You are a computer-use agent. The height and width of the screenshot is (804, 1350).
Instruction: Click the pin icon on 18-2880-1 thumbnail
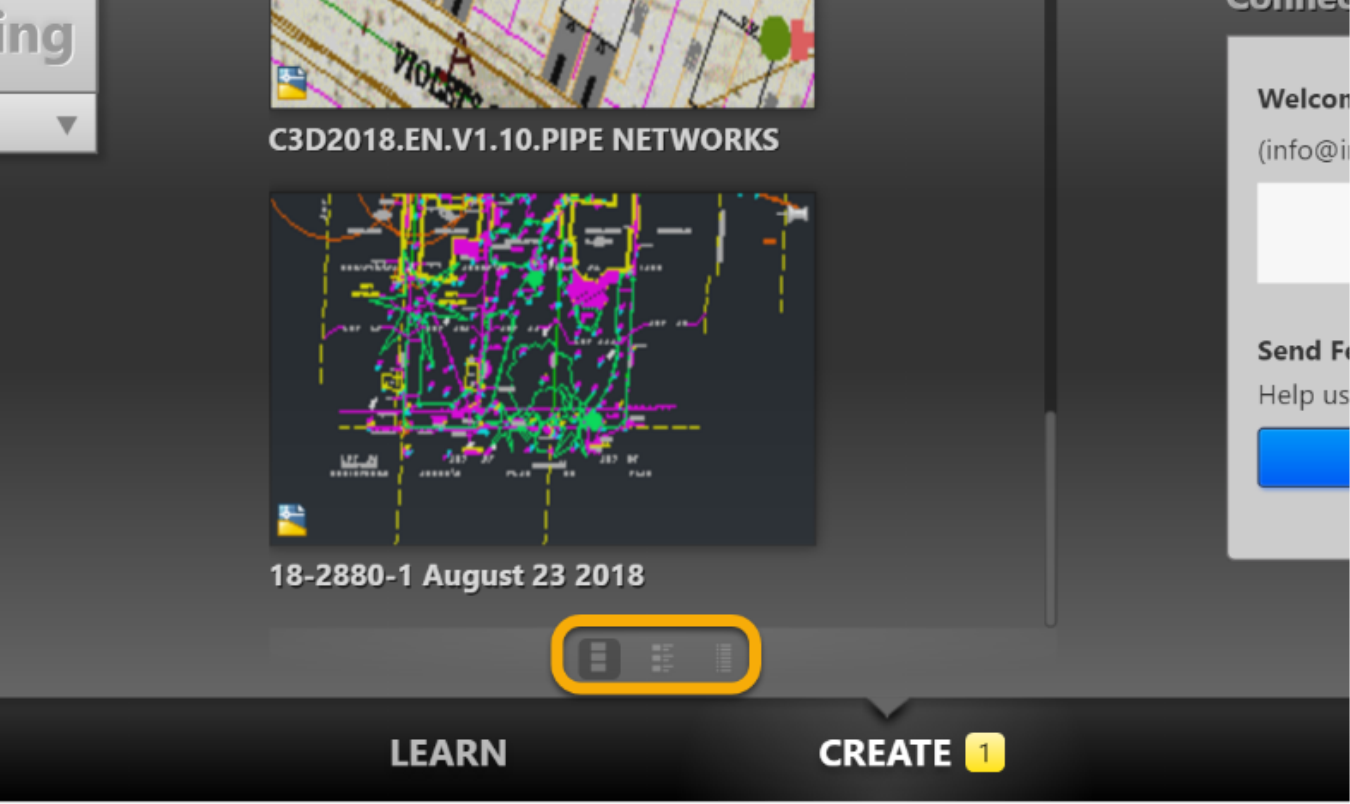[x=796, y=213]
